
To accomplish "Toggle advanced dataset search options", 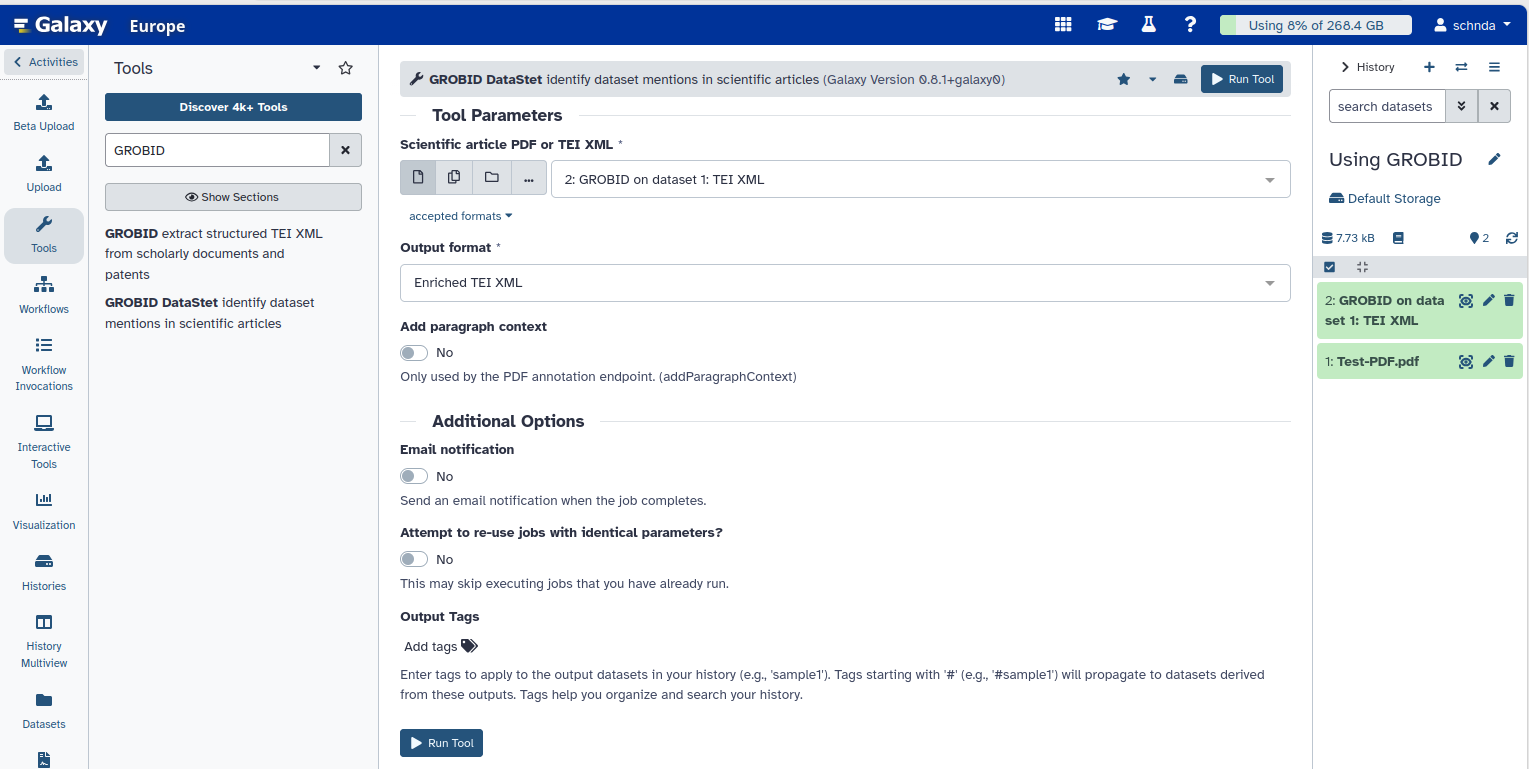I will coord(1461,106).
